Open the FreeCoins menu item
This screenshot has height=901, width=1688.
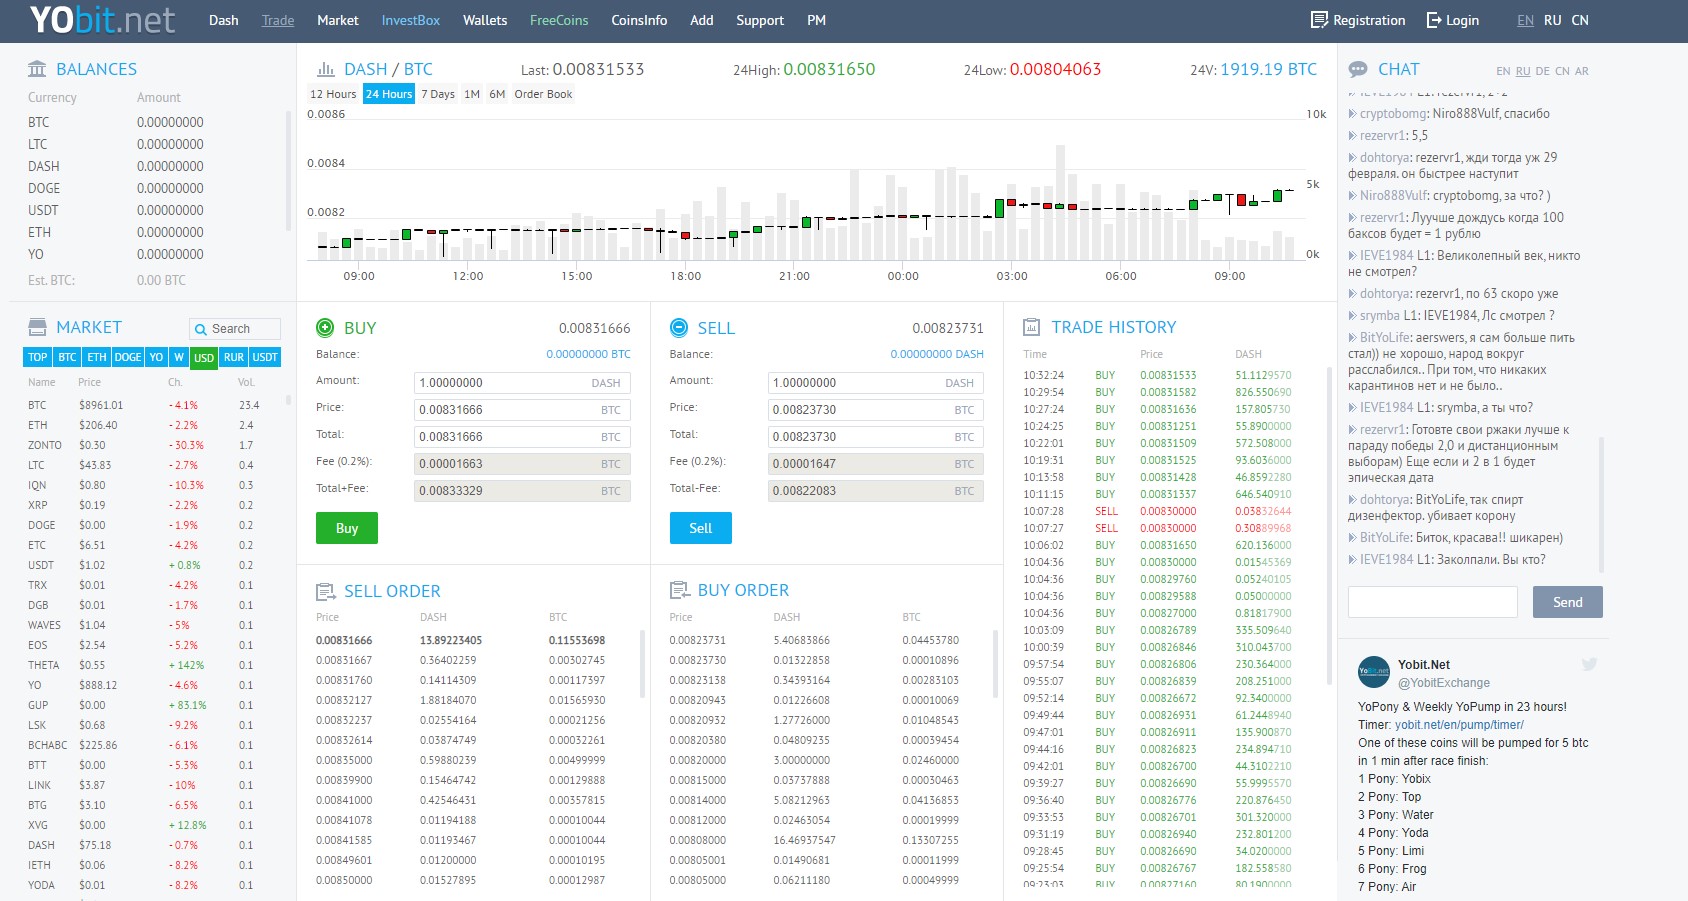[x=559, y=20]
